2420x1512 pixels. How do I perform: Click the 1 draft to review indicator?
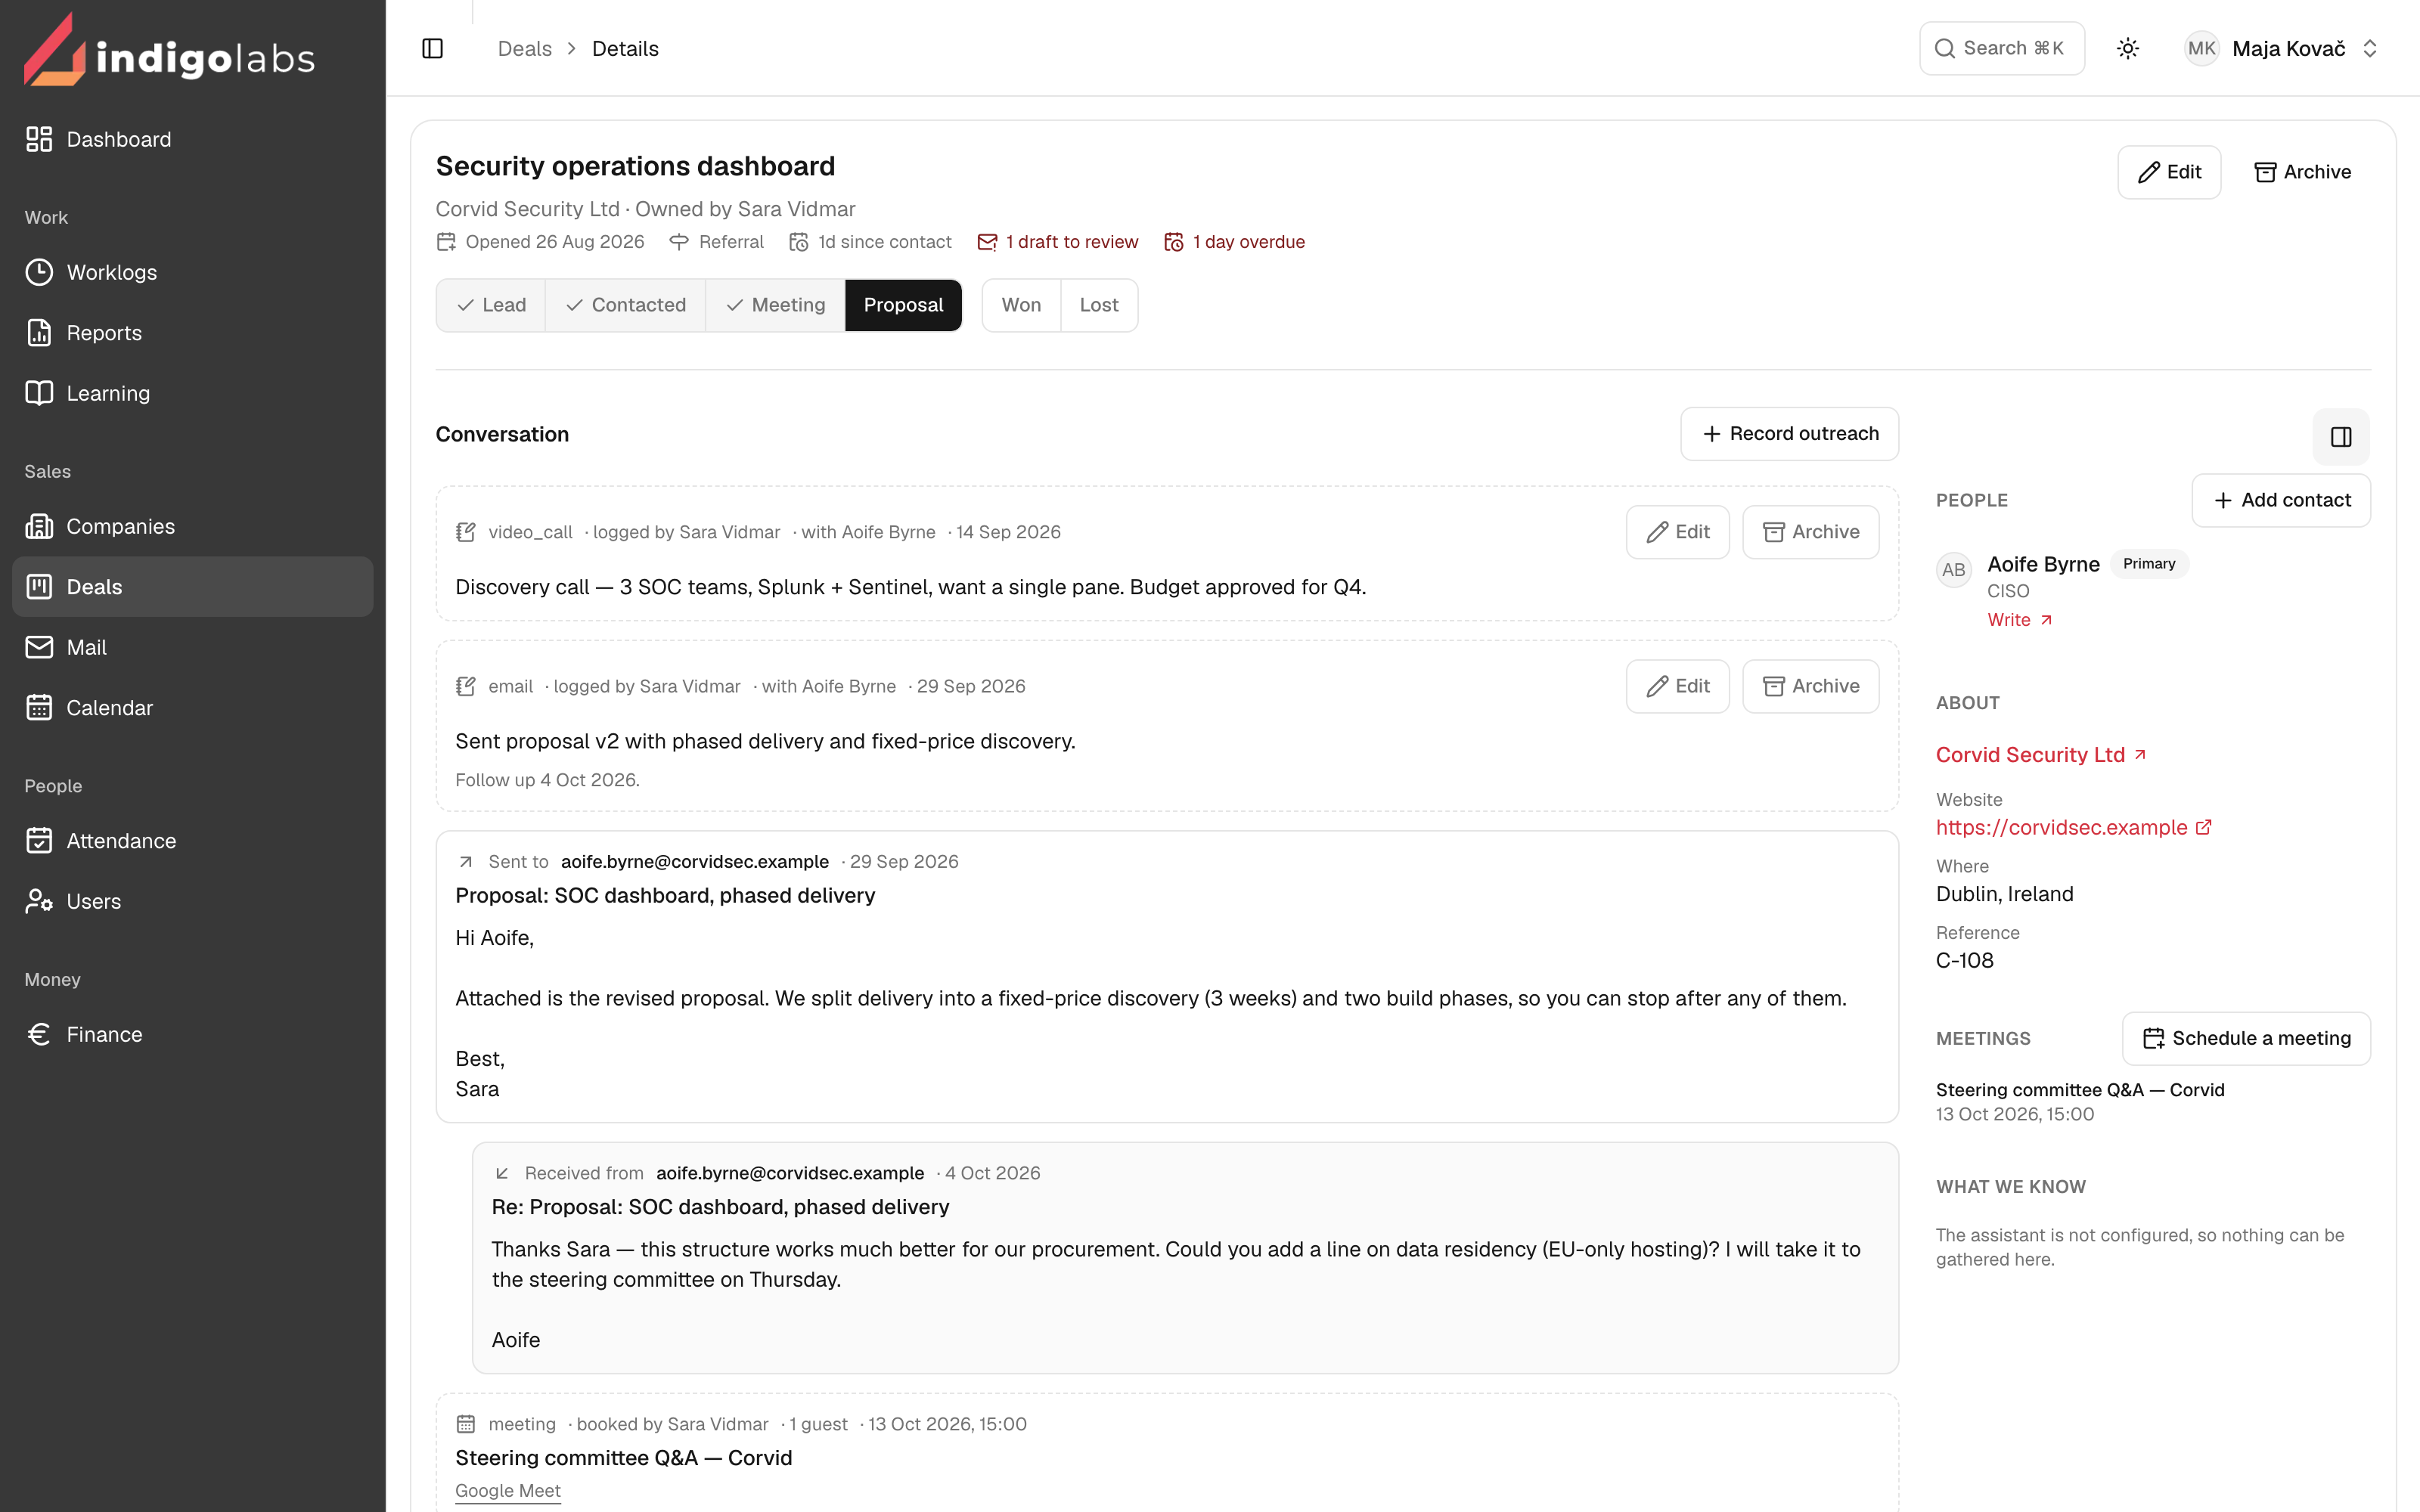tap(1058, 242)
